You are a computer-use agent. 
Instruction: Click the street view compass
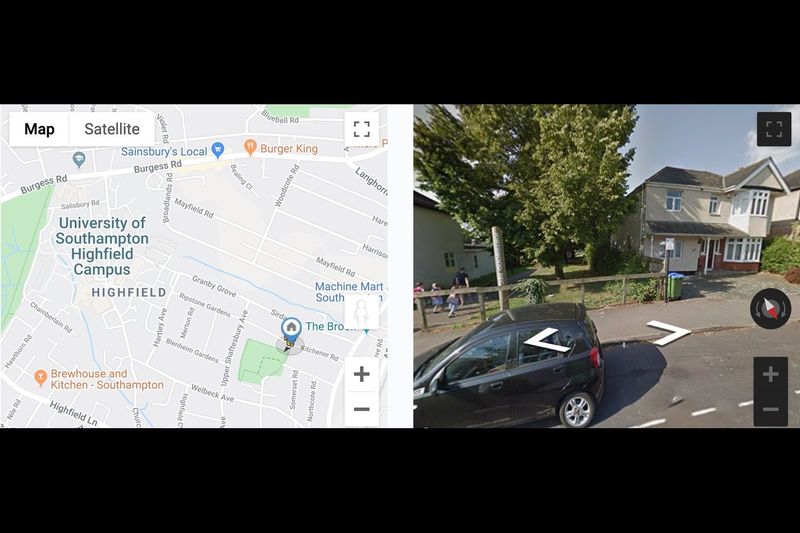770,308
